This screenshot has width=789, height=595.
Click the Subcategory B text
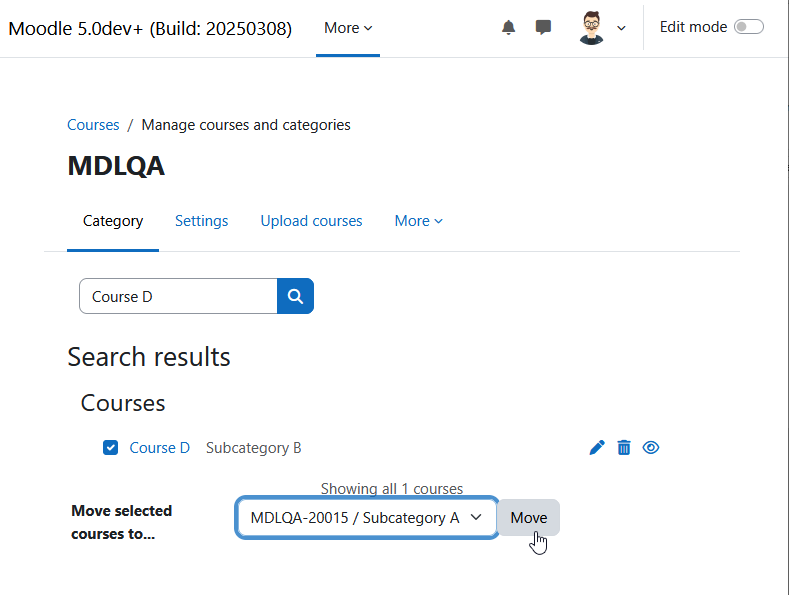click(254, 448)
